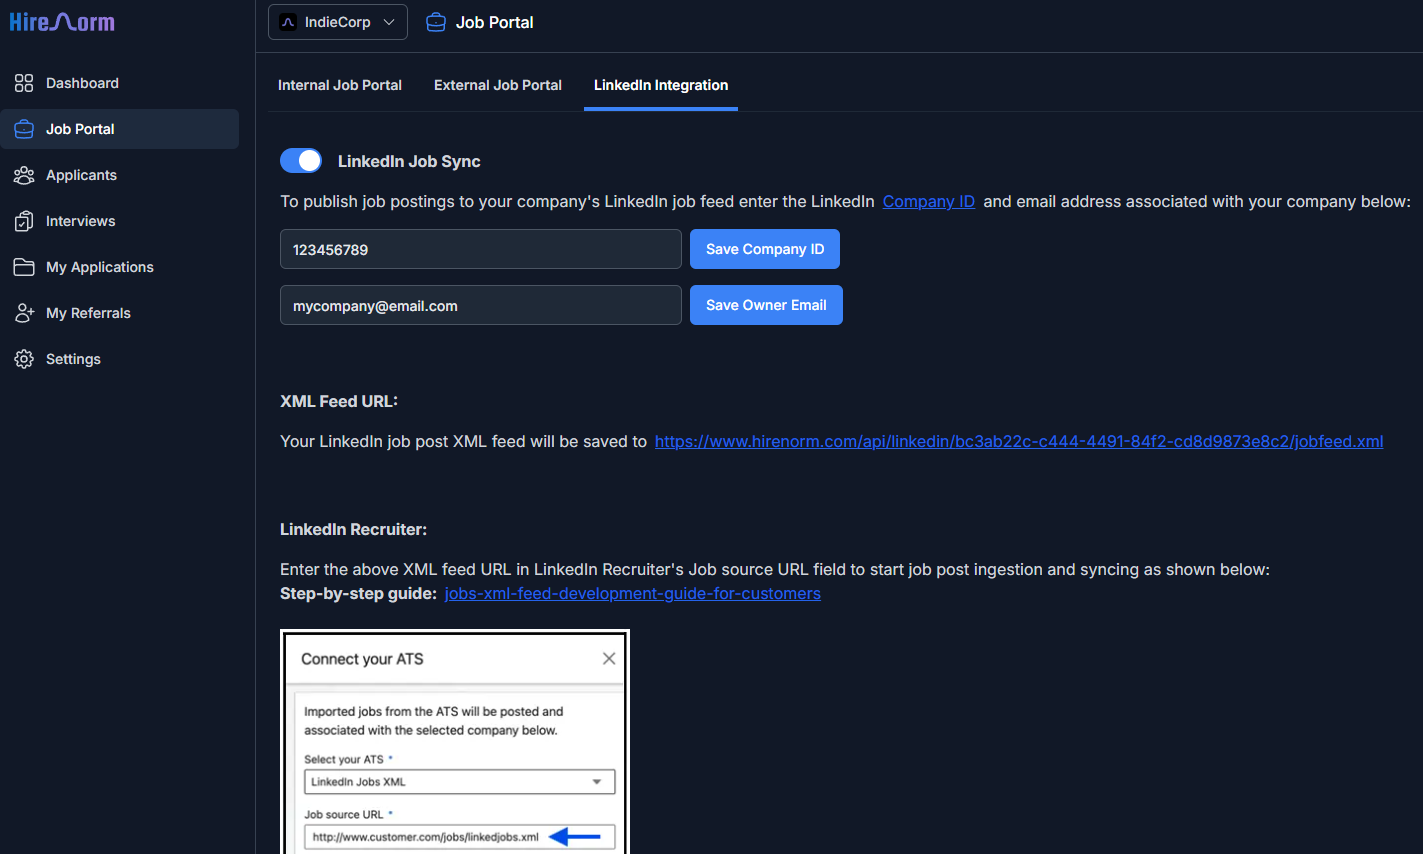Click the My Applications folder icon

(24, 267)
